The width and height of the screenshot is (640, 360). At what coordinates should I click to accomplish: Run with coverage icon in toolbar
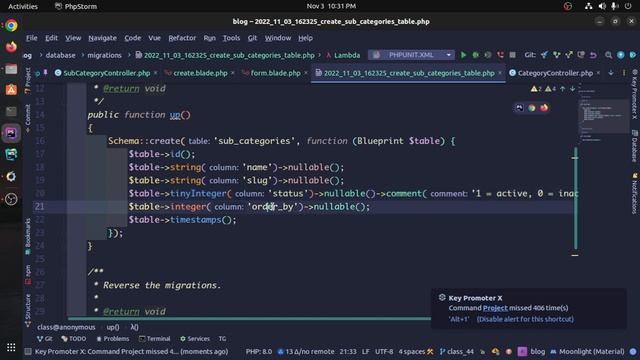tap(488, 55)
